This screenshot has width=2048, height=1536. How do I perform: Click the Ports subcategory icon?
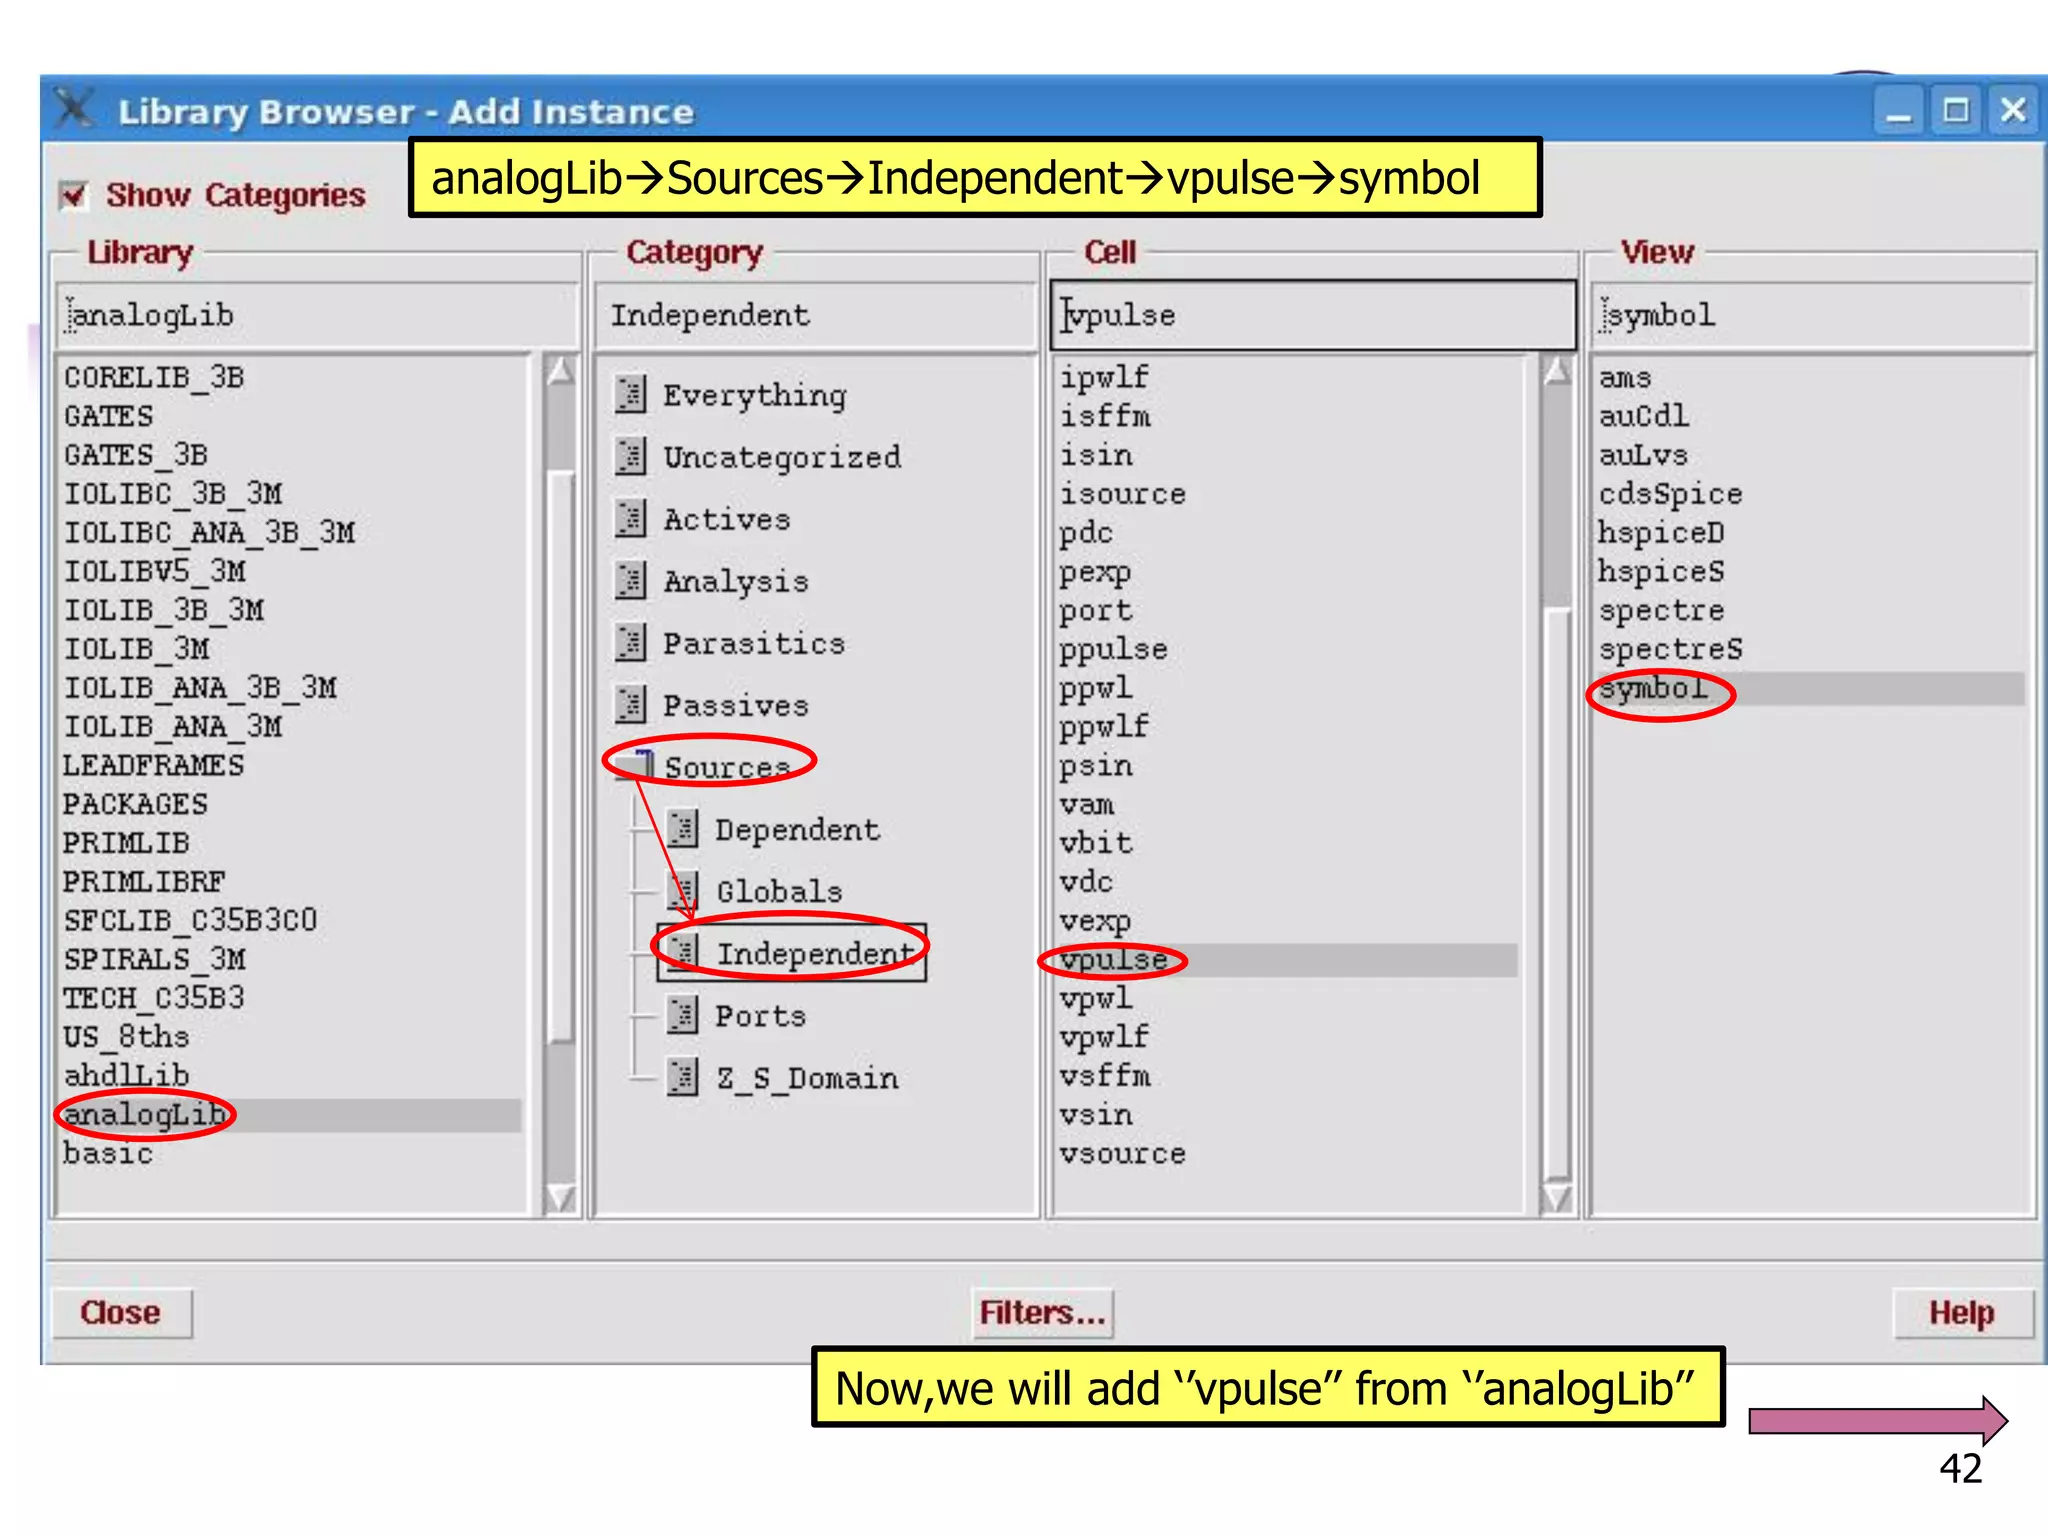tap(683, 1016)
